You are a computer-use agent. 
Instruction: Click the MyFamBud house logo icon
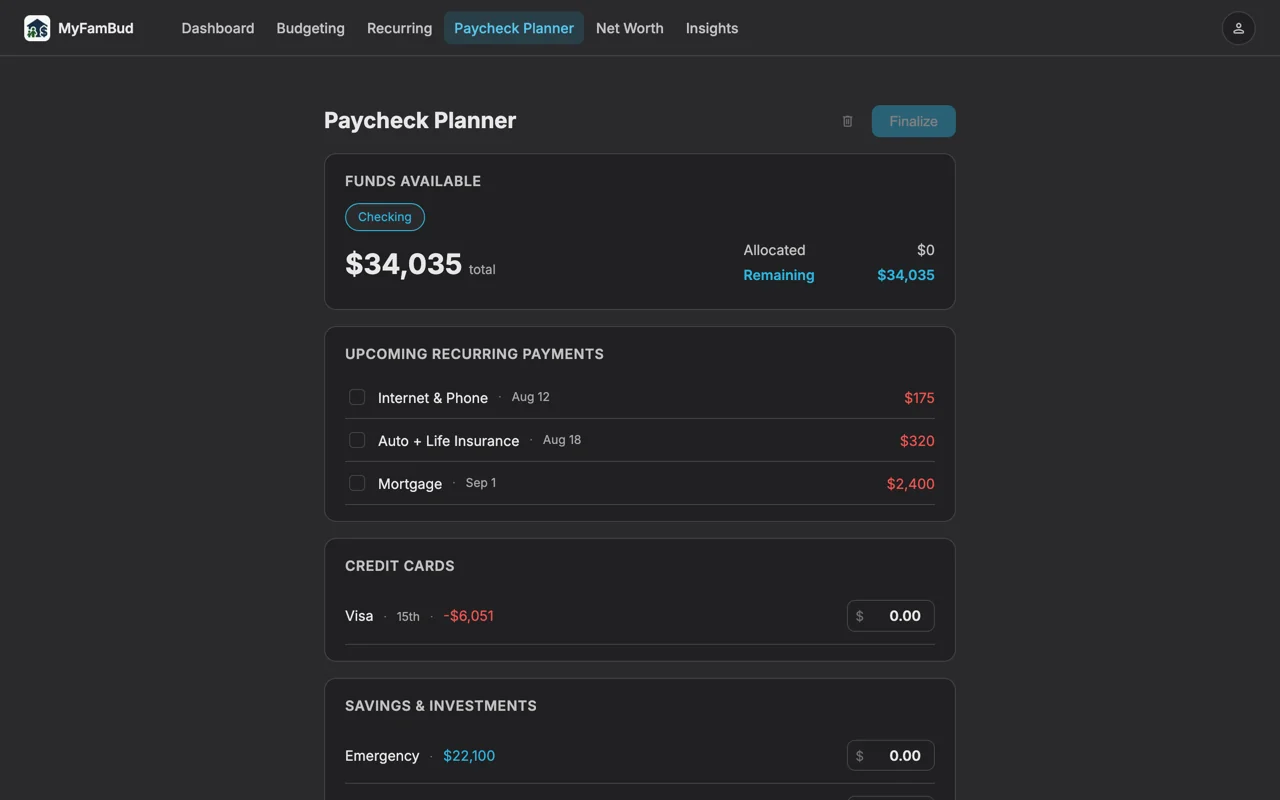point(37,28)
